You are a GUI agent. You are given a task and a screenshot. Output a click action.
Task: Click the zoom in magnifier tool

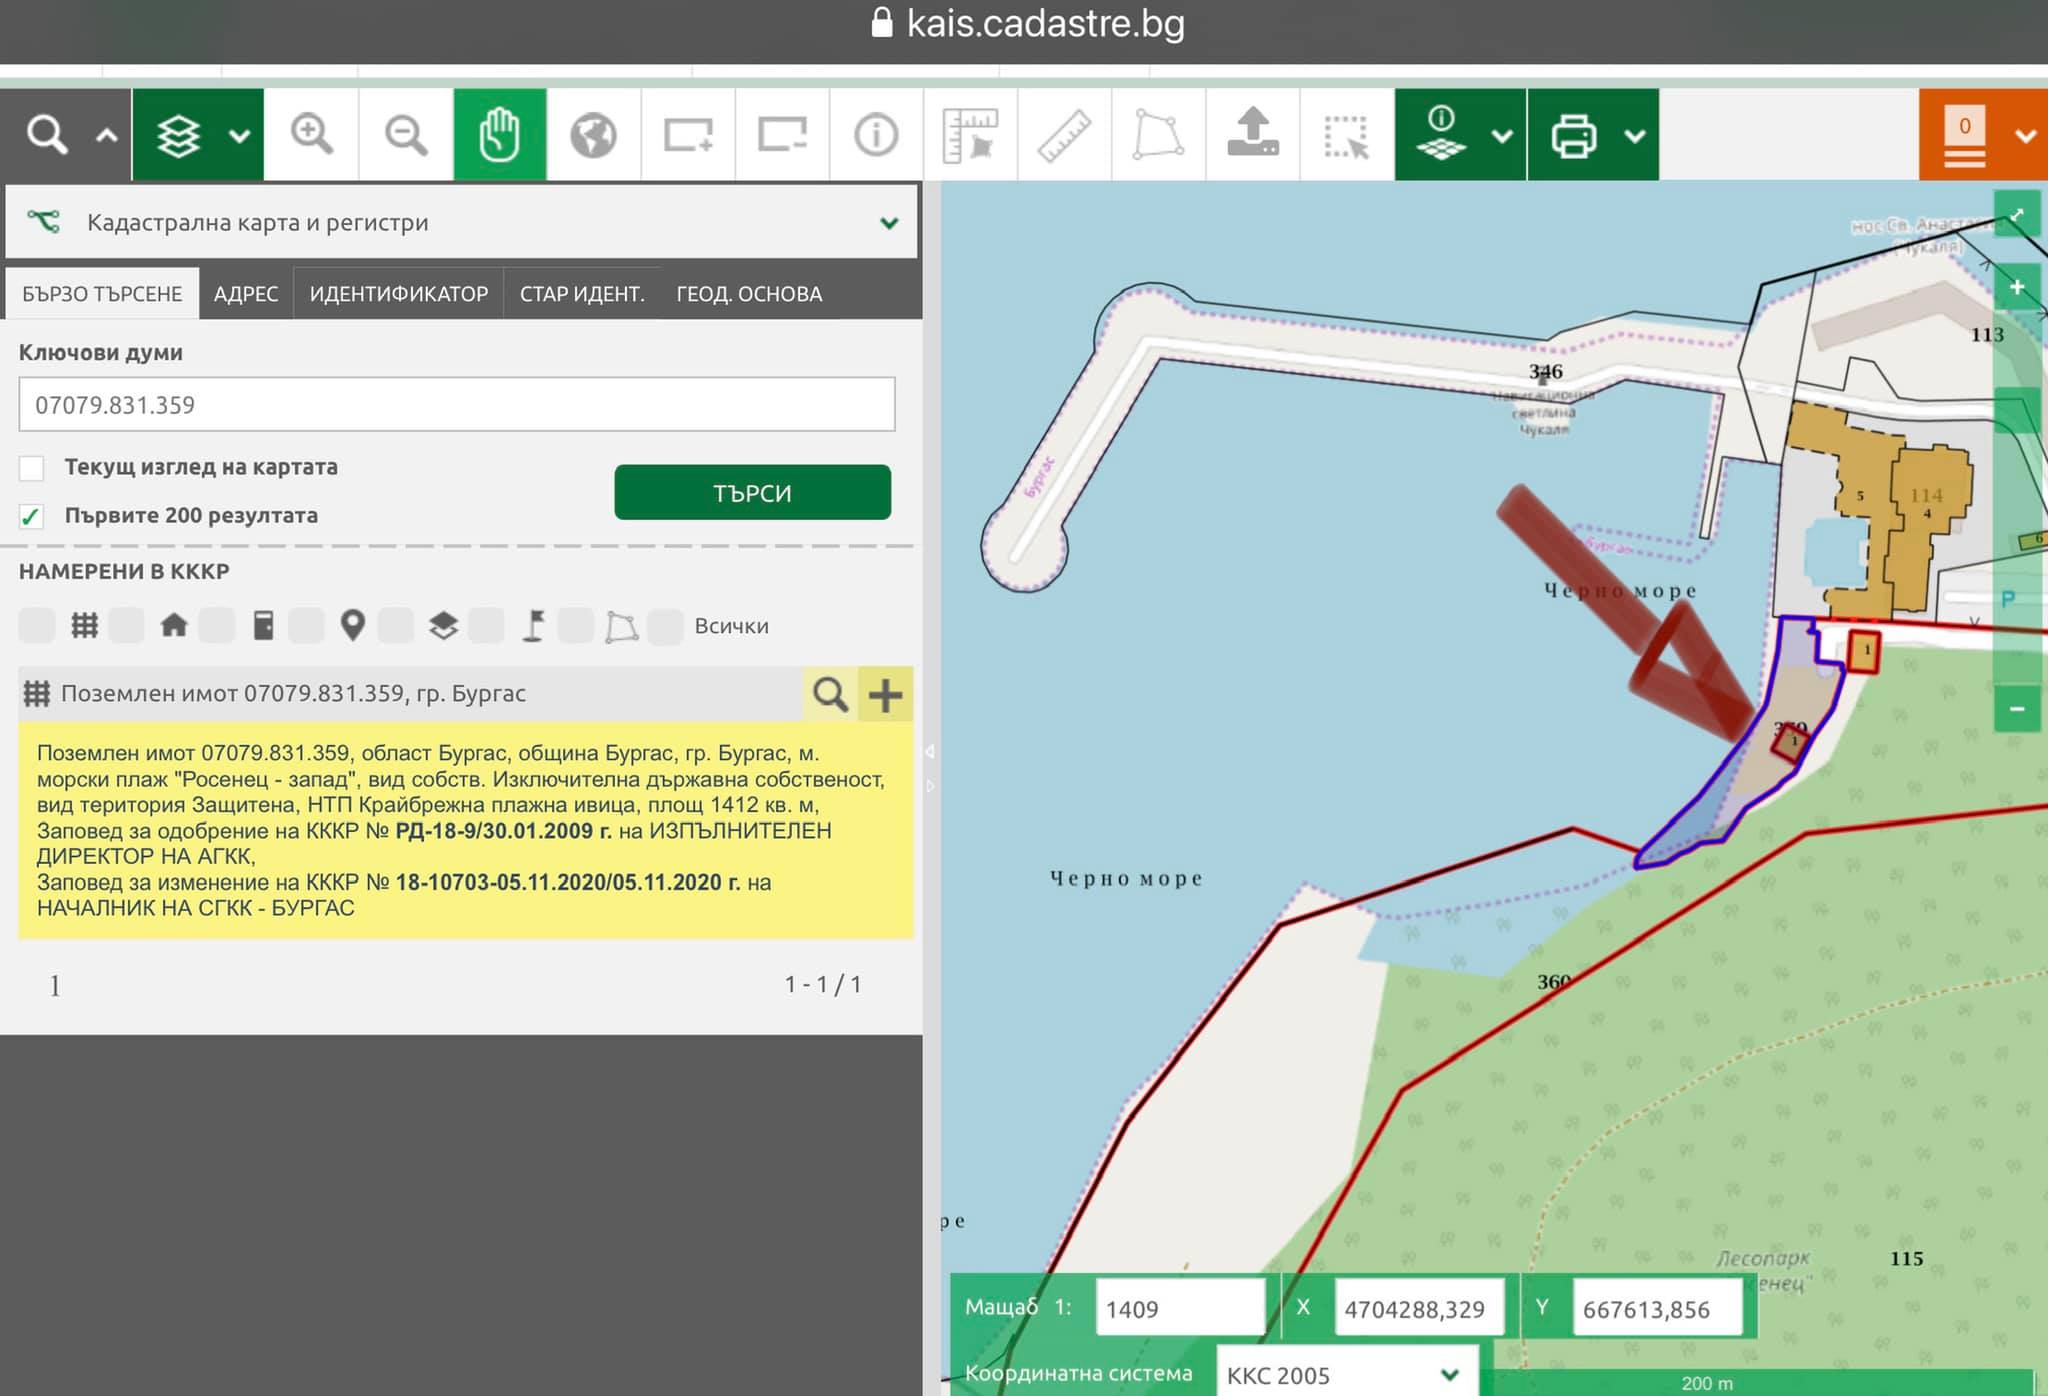pyautogui.click(x=311, y=135)
